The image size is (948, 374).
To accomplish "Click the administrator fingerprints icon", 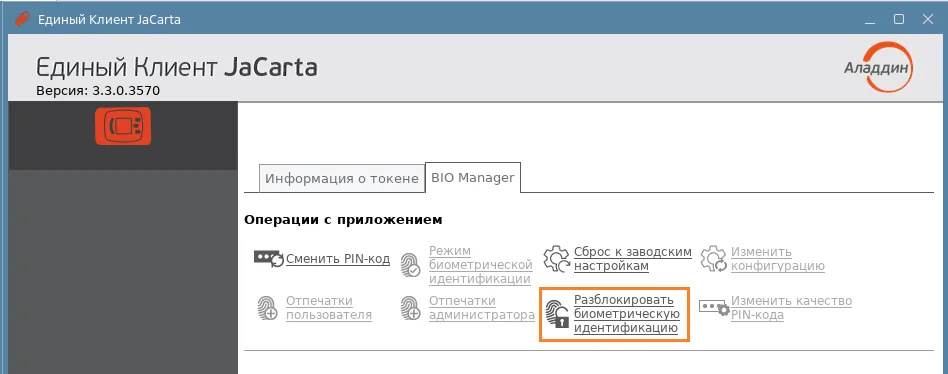I will pyautogui.click(x=411, y=308).
